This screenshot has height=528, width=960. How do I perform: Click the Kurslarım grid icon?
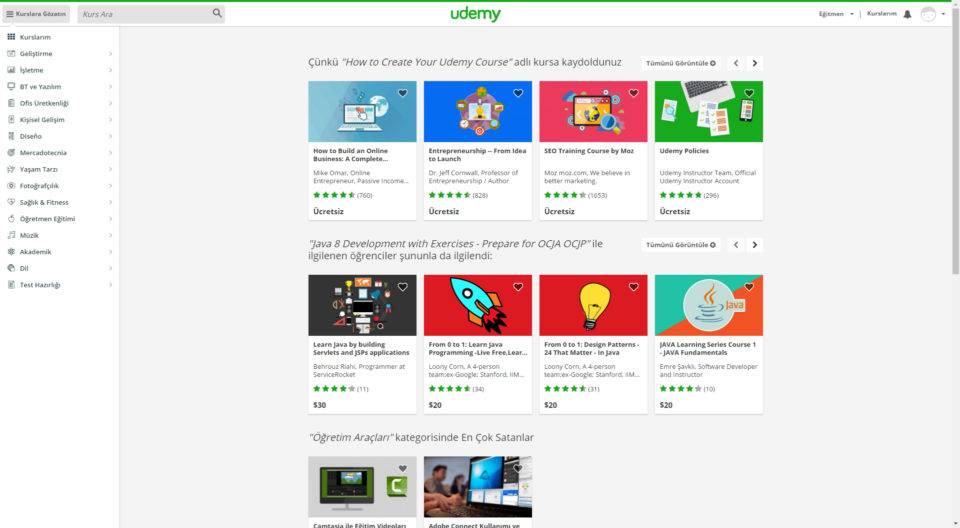pyautogui.click(x=11, y=37)
